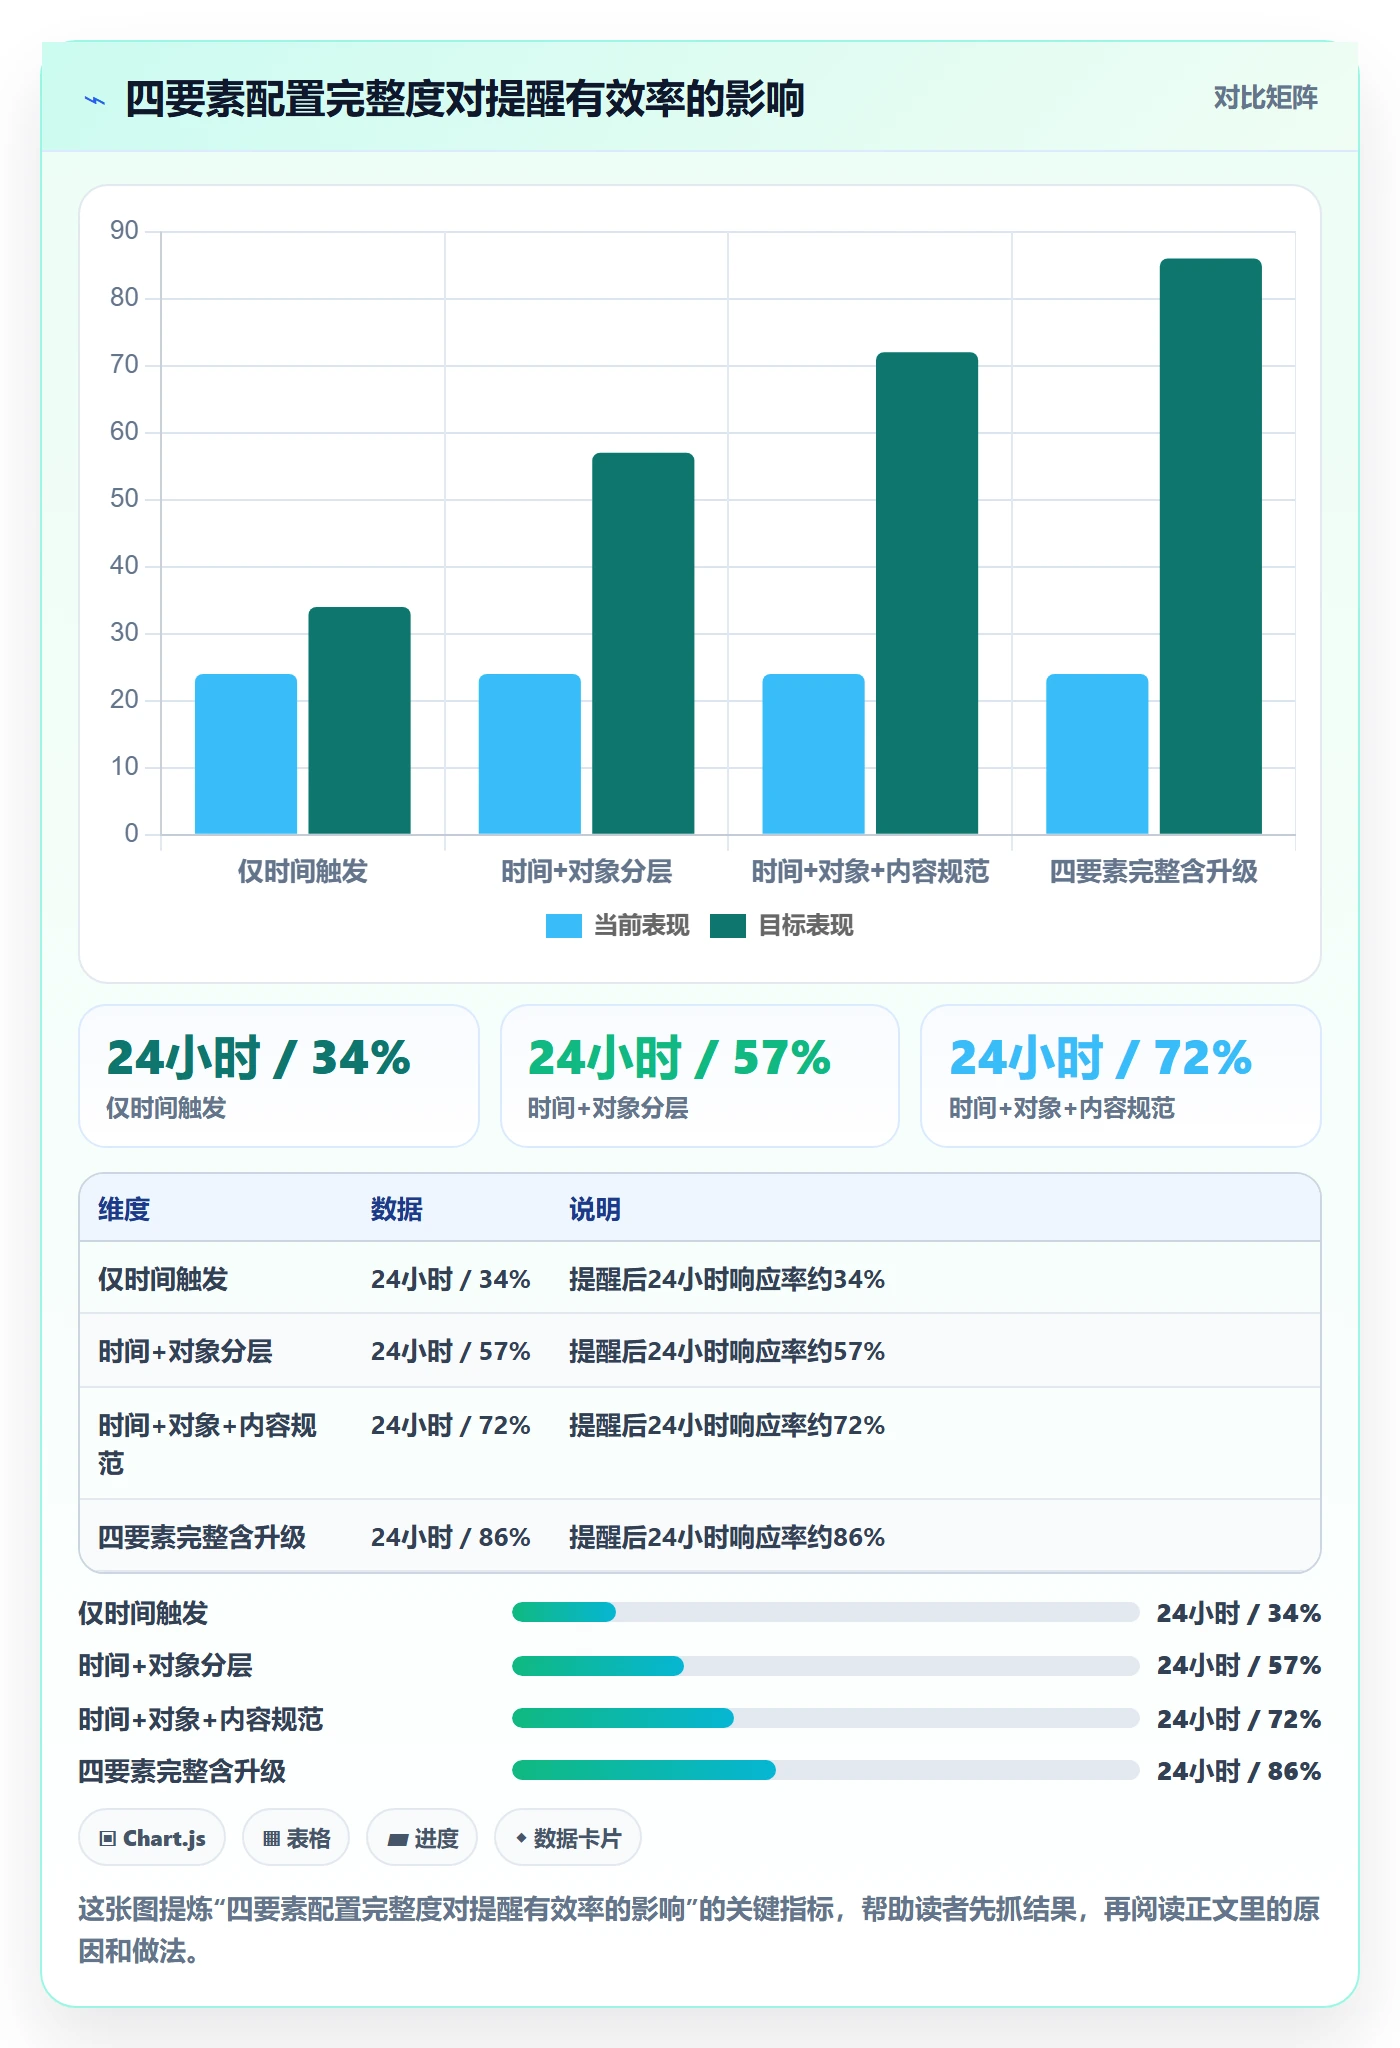The image size is (1400, 2048).
Task: Click the green 目标表现 bar for 时间+对象+内容规范
Action: click(927, 593)
